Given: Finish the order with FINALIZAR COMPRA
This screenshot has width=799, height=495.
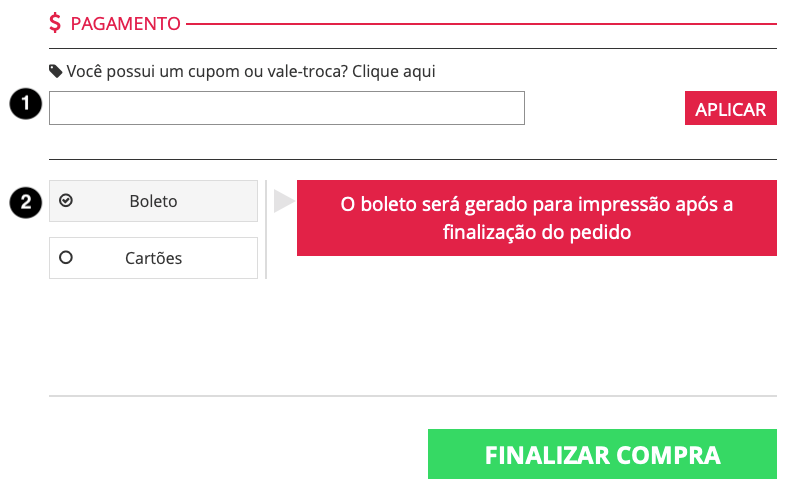Looking at the screenshot, I should [602, 454].
